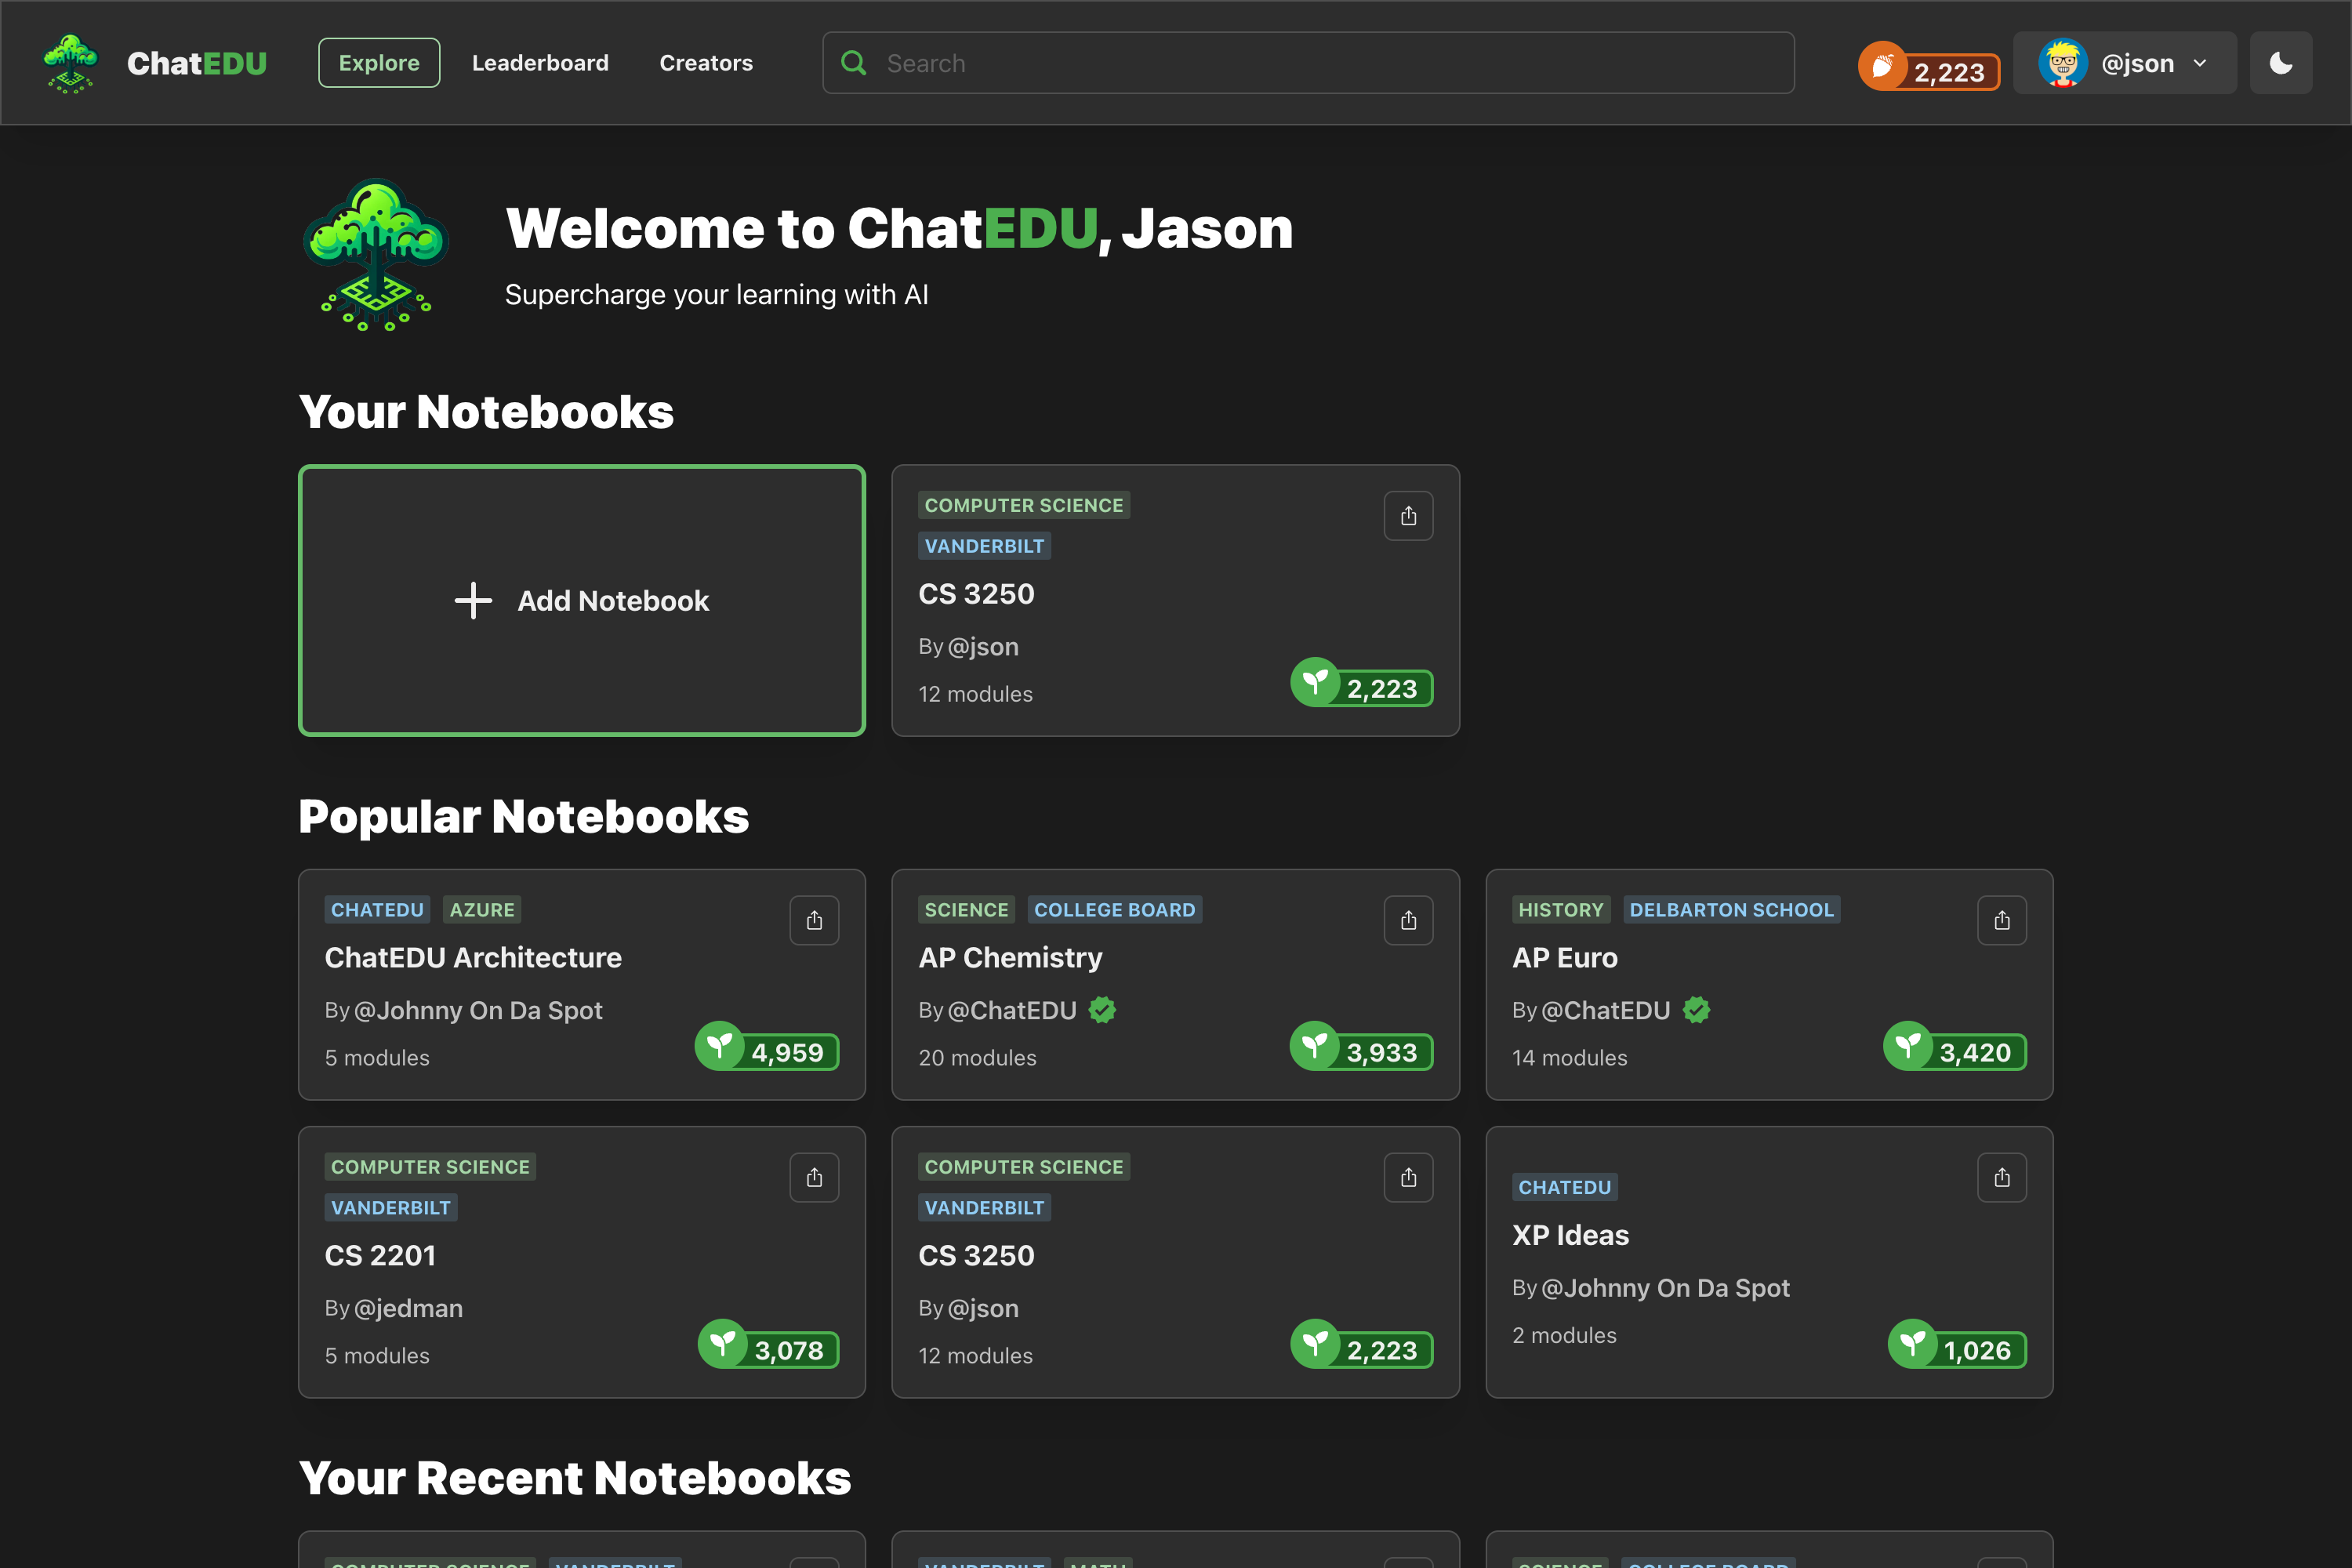Viewport: 2352px width, 1568px height.
Task: Click share icon on CS 2201 card
Action: 814,1177
